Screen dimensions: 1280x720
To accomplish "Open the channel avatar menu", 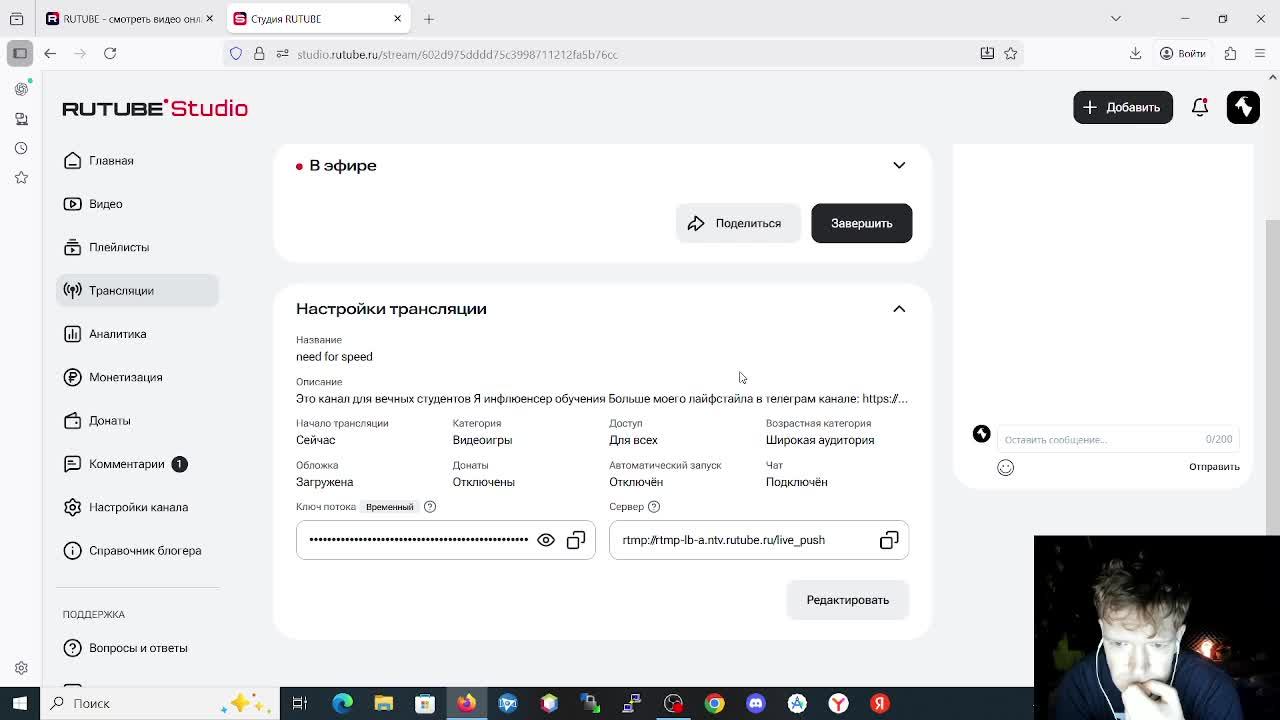I will (x=1243, y=107).
